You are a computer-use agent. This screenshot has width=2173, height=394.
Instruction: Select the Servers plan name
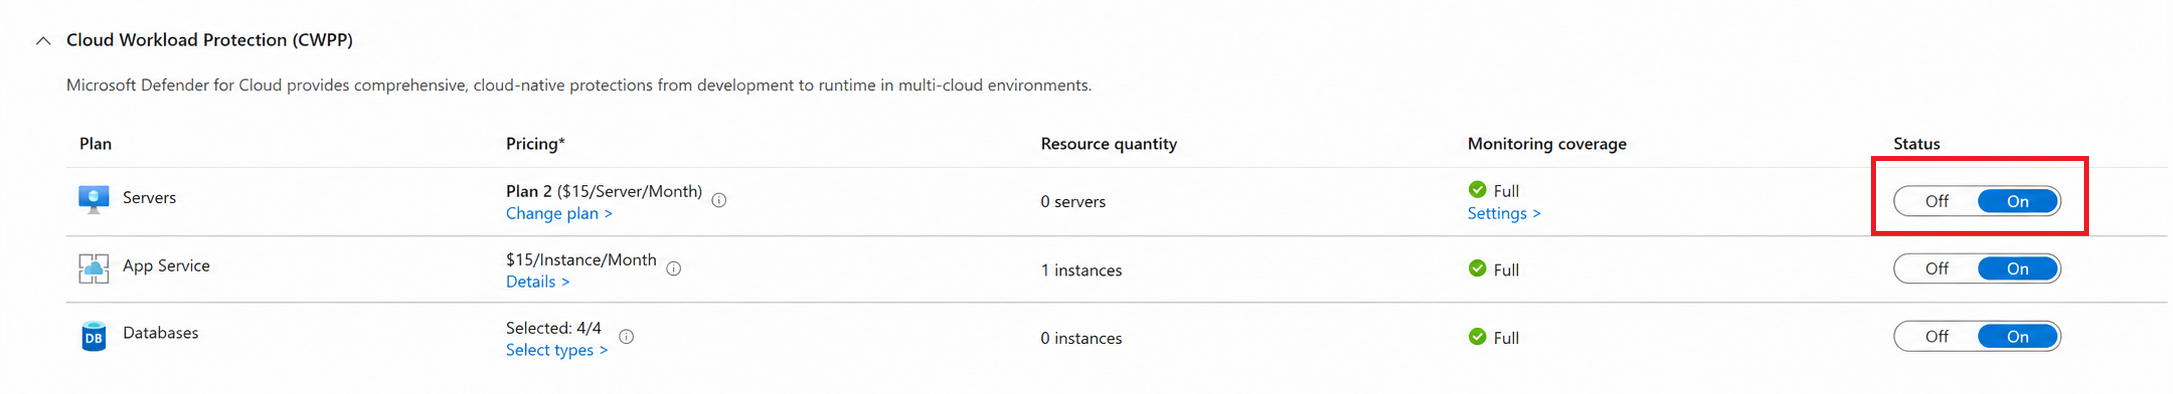(149, 197)
